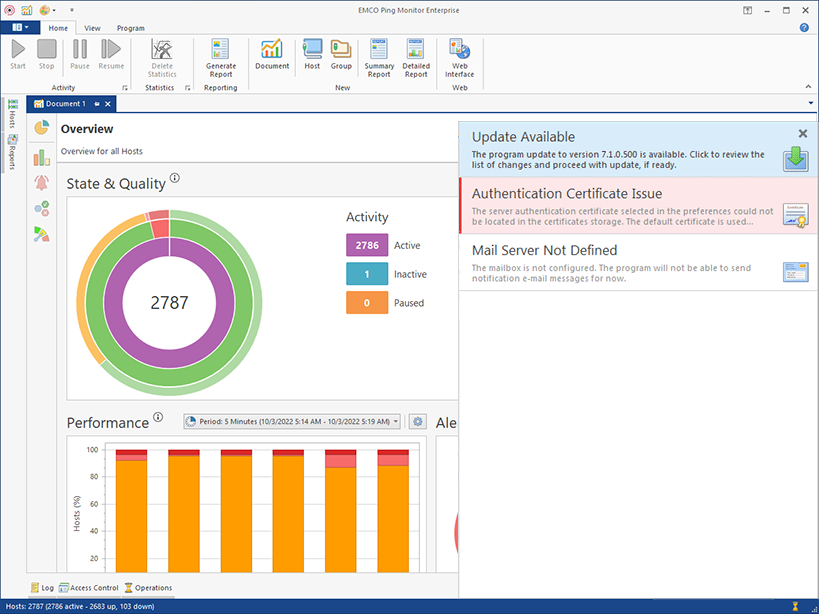
Task: Pin the Document 1 tab
Action: (x=97, y=104)
